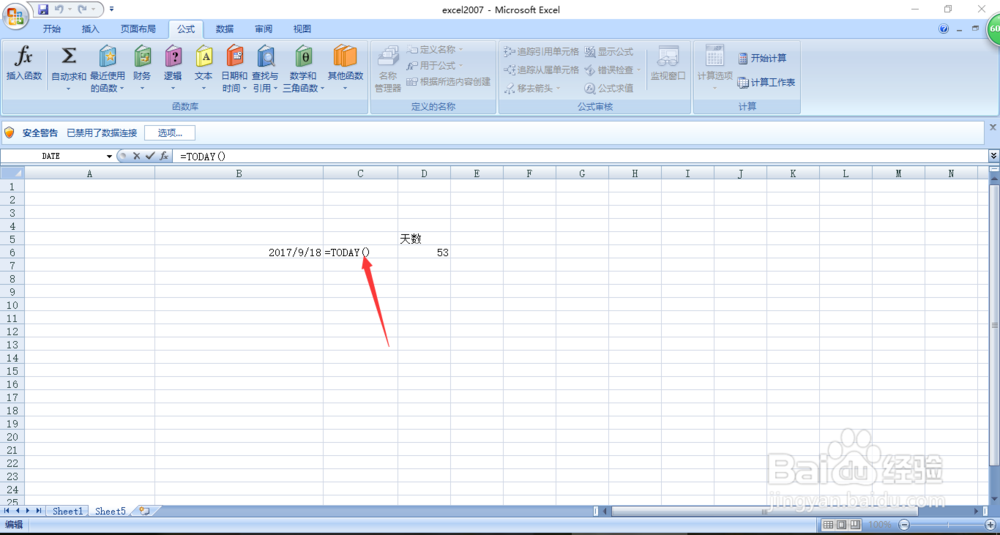Insert a new worksheet tab icon
Screen dimensions: 1000x535
145,511
